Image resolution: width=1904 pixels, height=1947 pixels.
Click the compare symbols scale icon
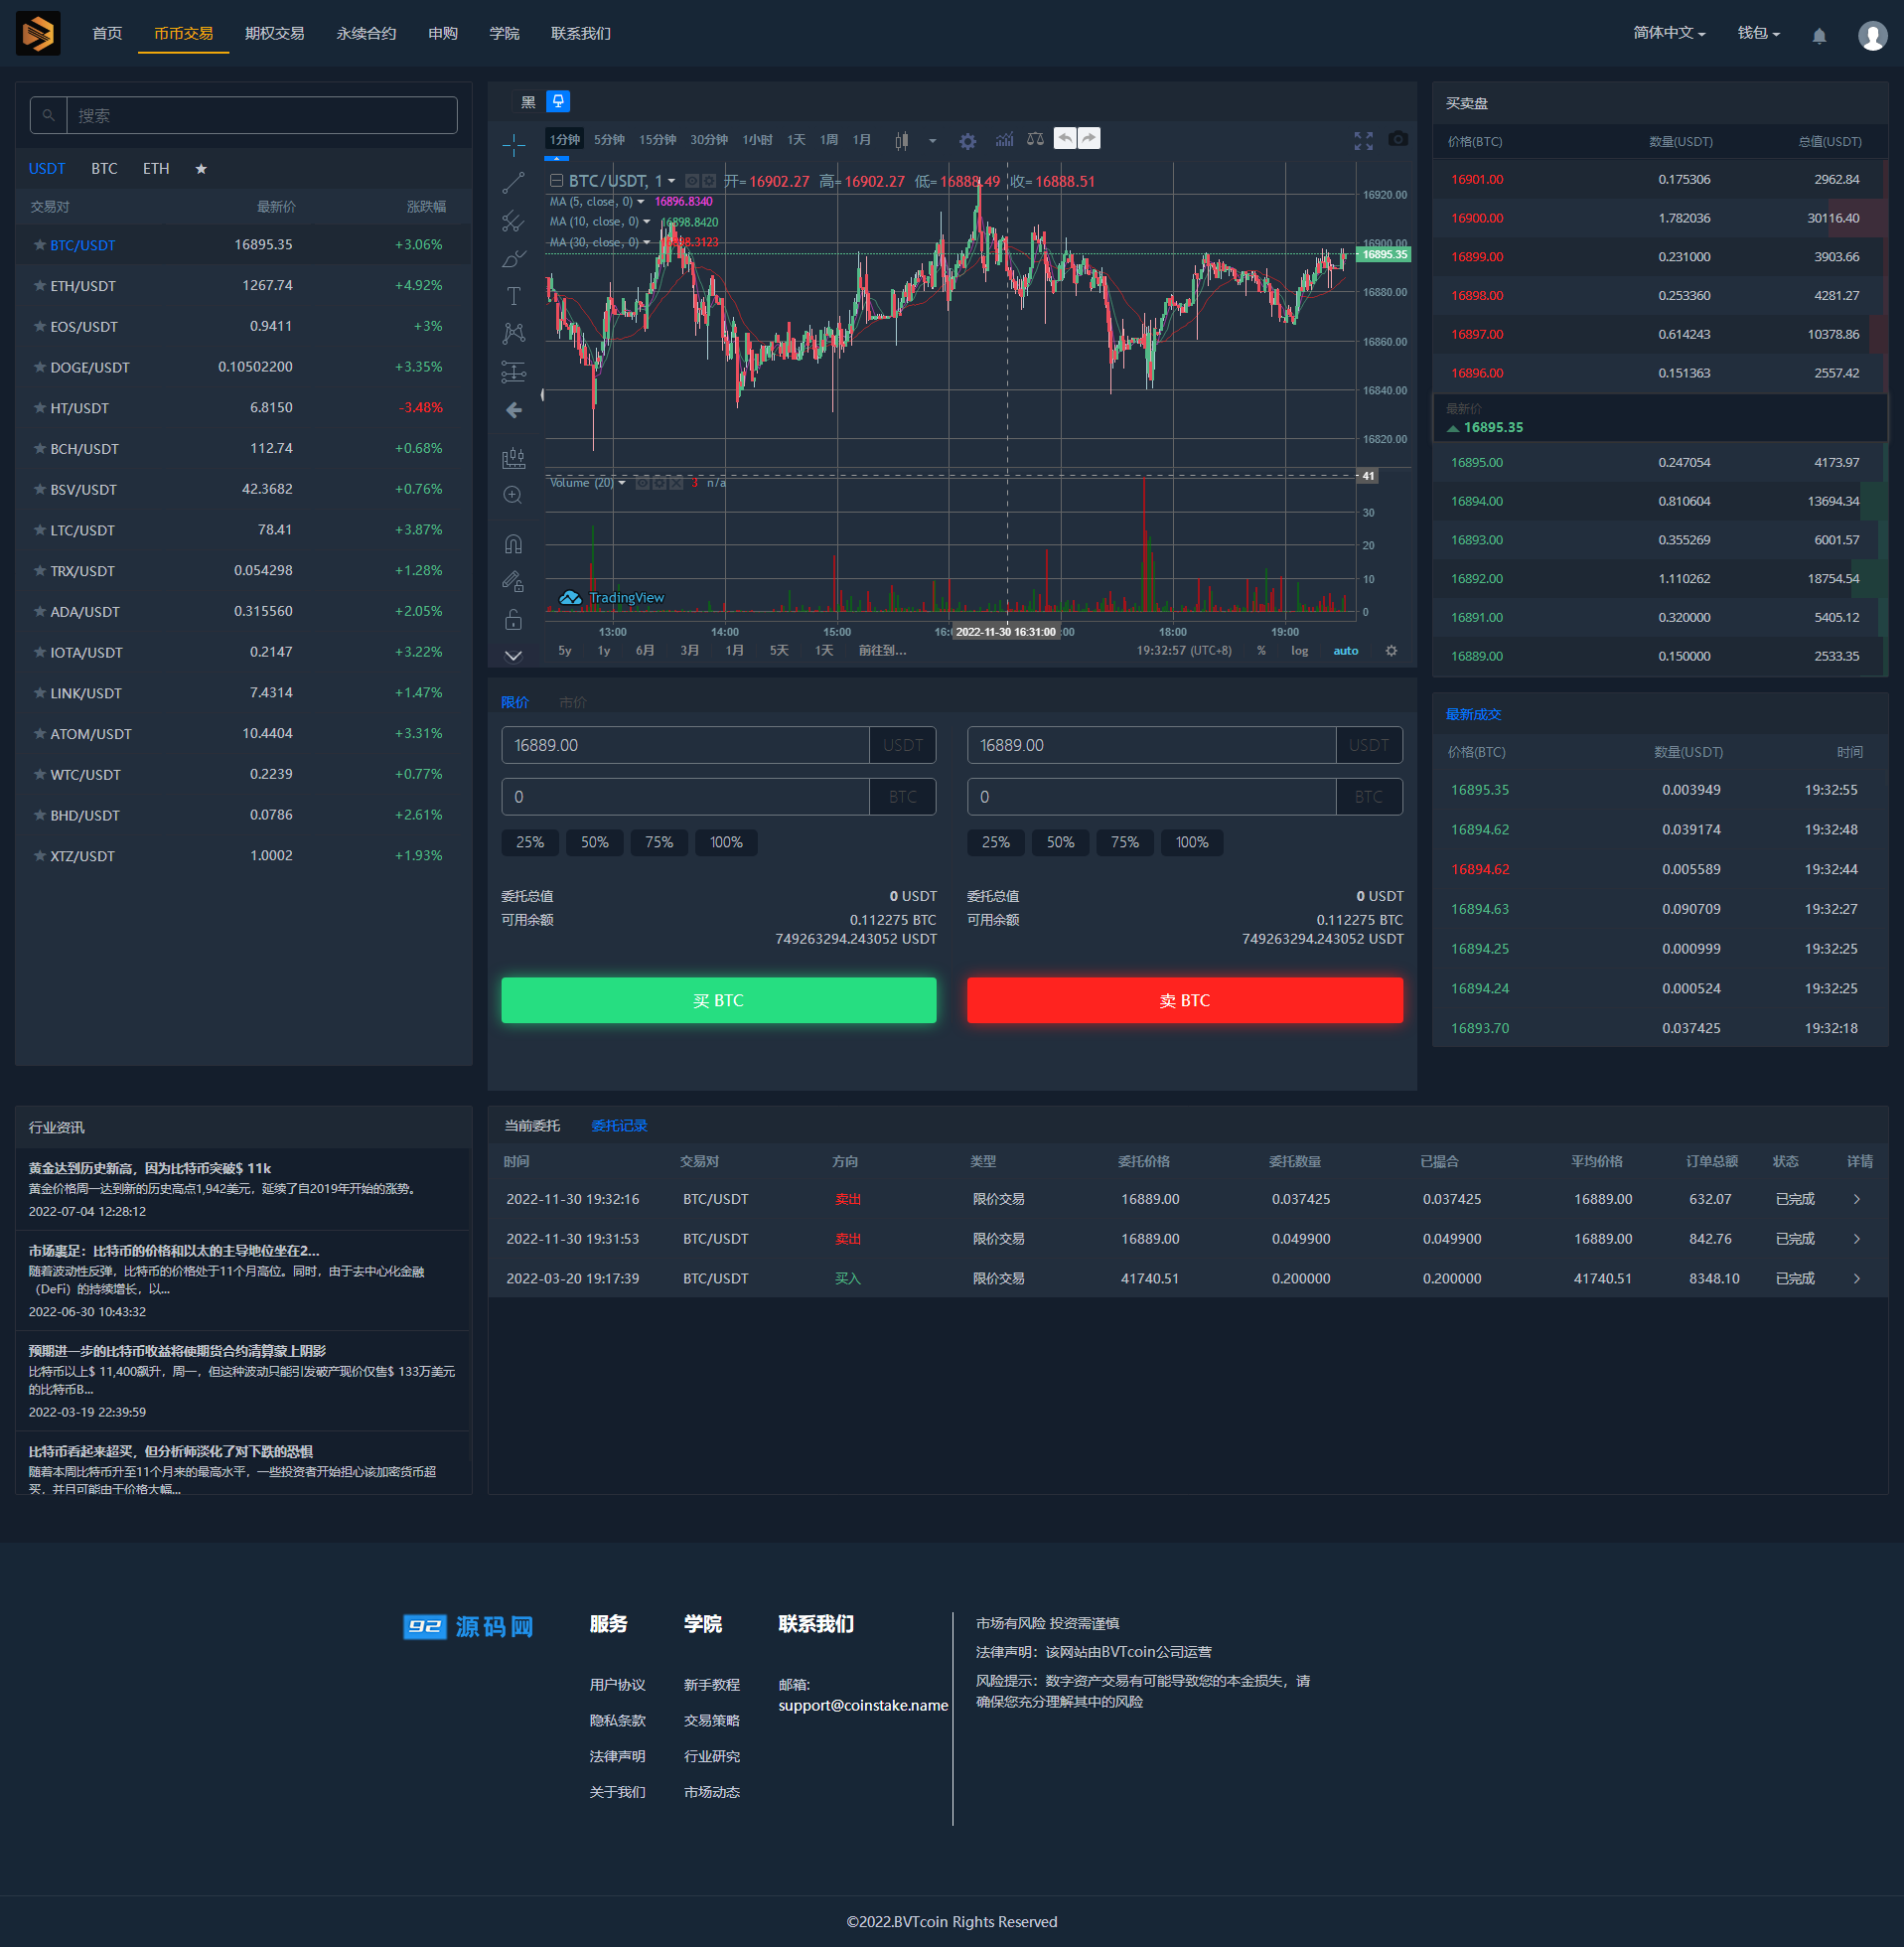point(1035,140)
